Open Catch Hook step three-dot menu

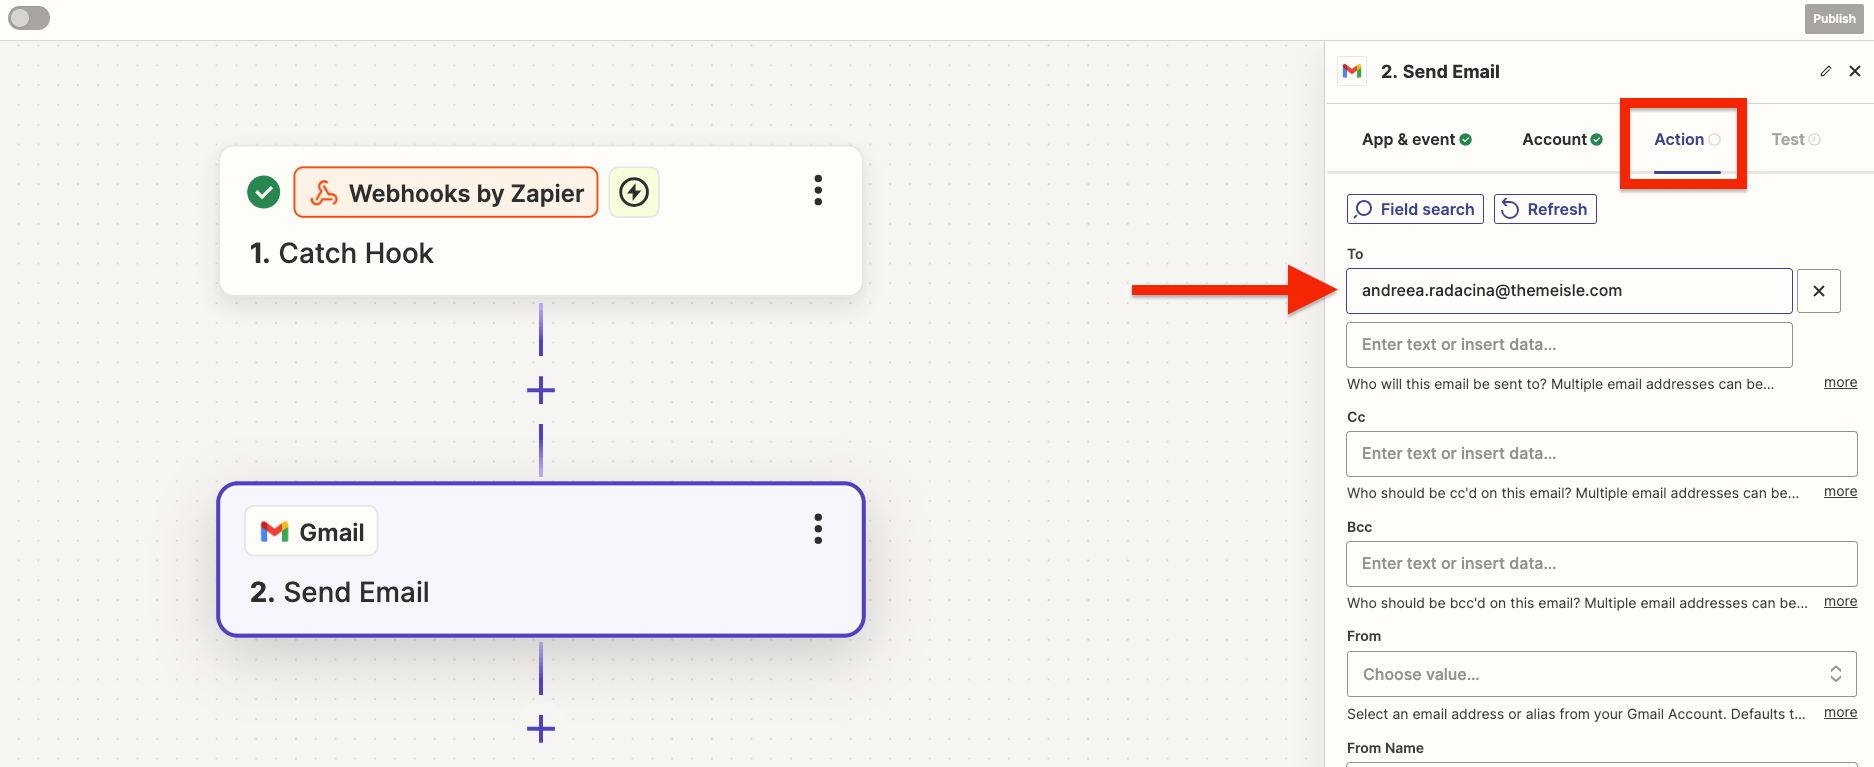tap(818, 190)
